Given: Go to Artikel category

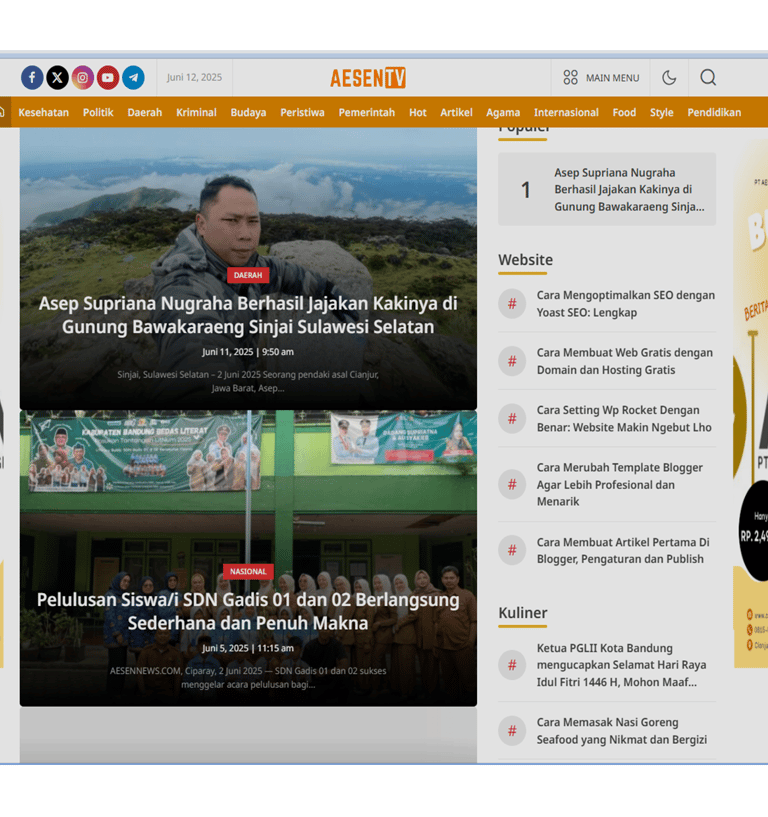Looking at the screenshot, I should (x=456, y=113).
